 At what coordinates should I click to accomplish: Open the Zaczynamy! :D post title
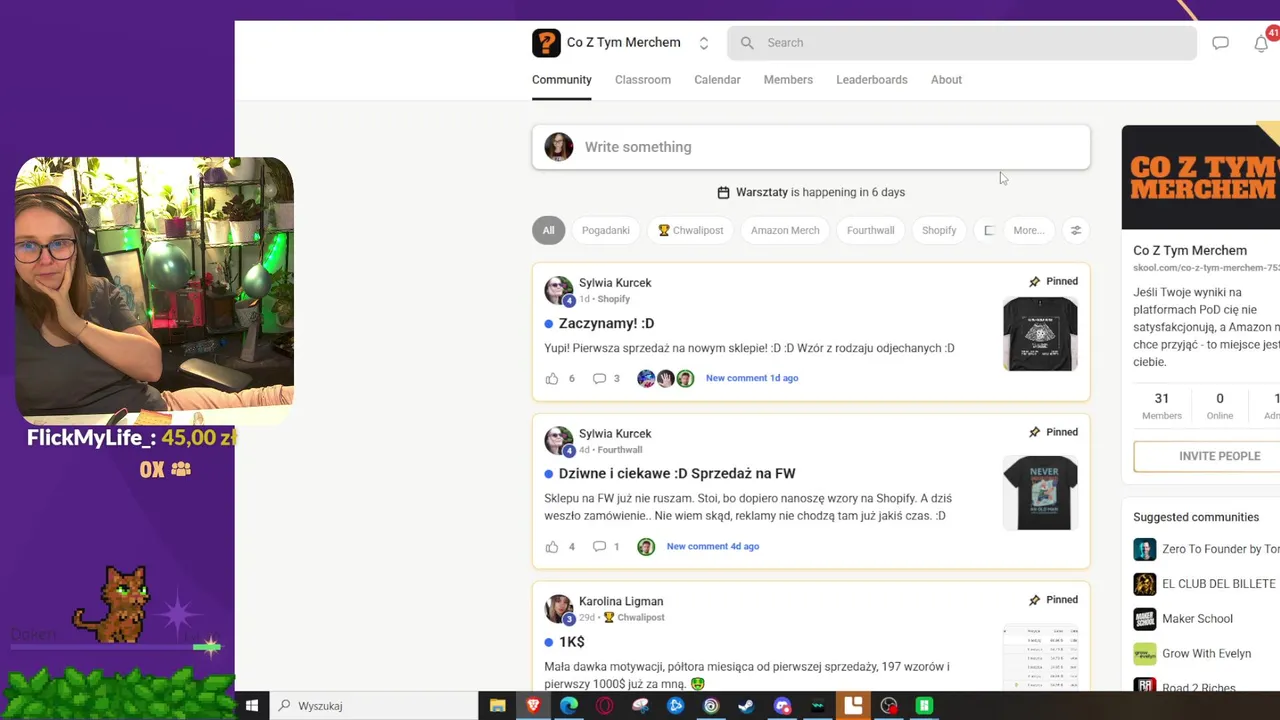(x=606, y=323)
